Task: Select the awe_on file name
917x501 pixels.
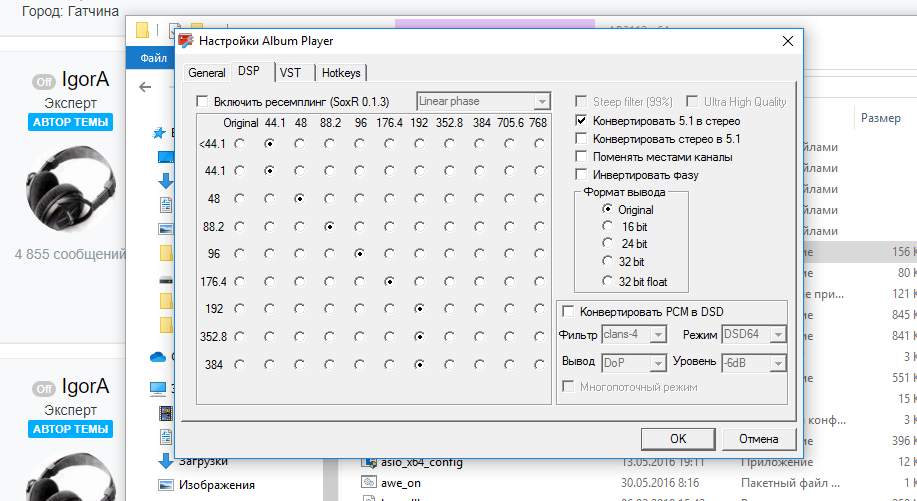Action: [x=401, y=483]
